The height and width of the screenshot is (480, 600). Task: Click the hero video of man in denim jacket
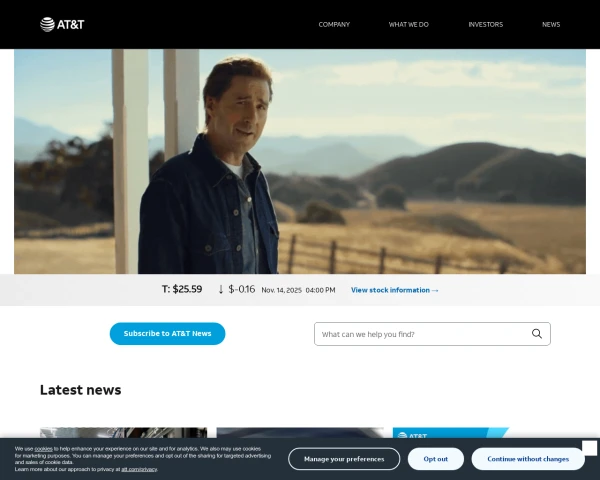(x=300, y=160)
